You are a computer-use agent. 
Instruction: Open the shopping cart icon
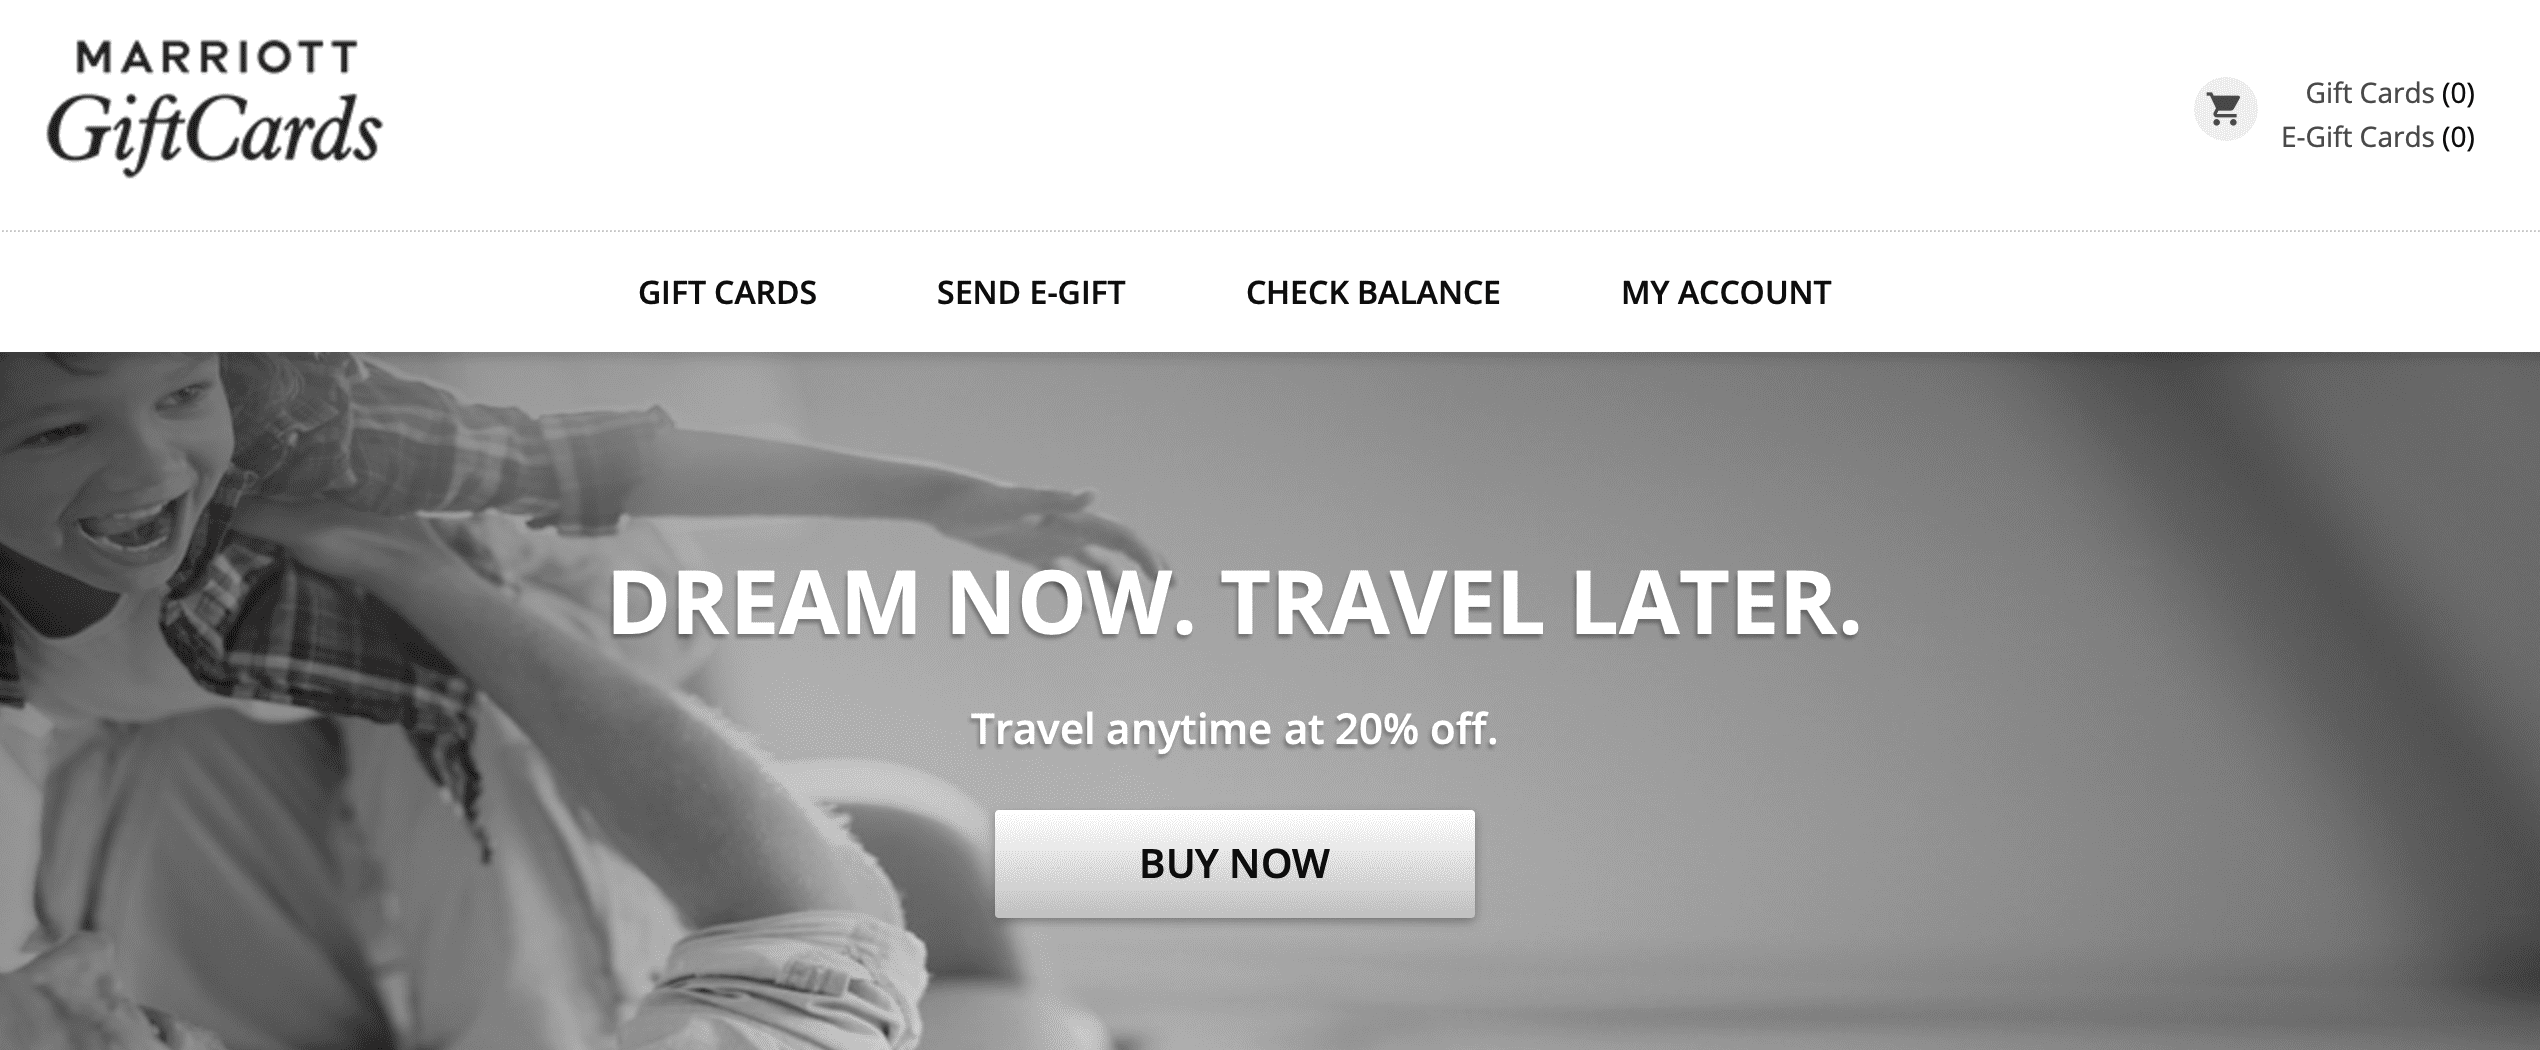(2225, 109)
